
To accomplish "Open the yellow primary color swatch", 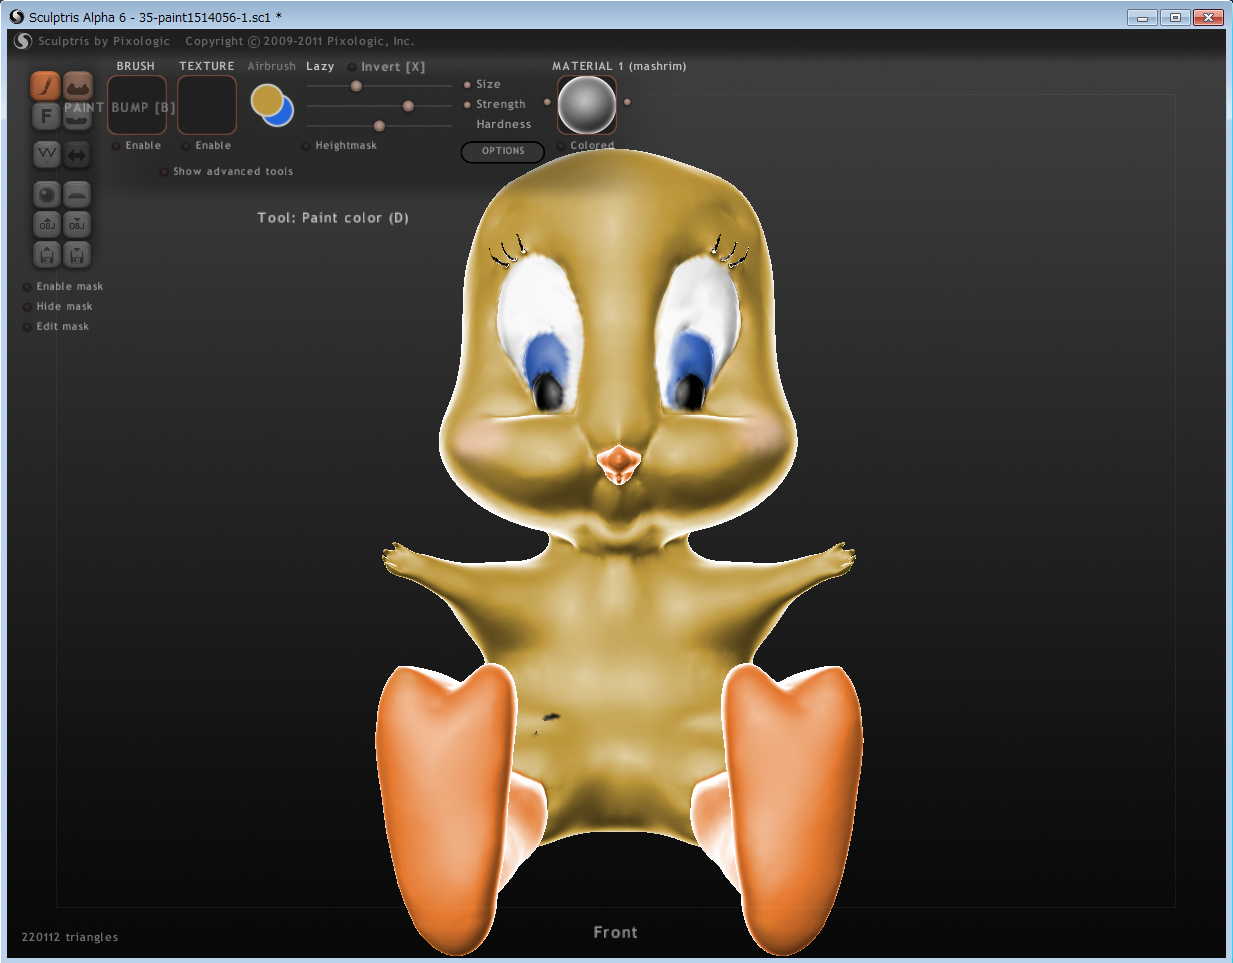I will (265, 99).
